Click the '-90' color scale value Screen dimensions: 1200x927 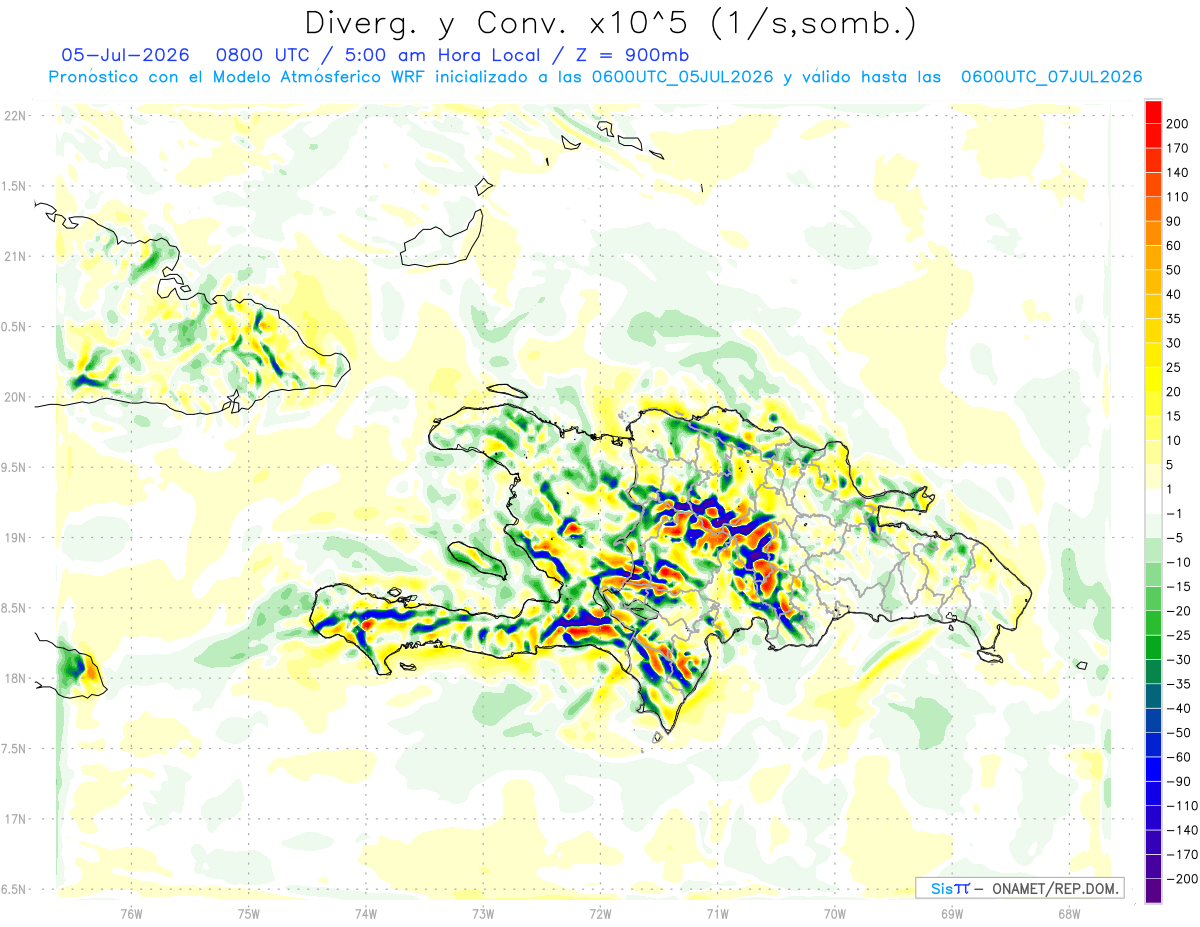pos(1181,781)
